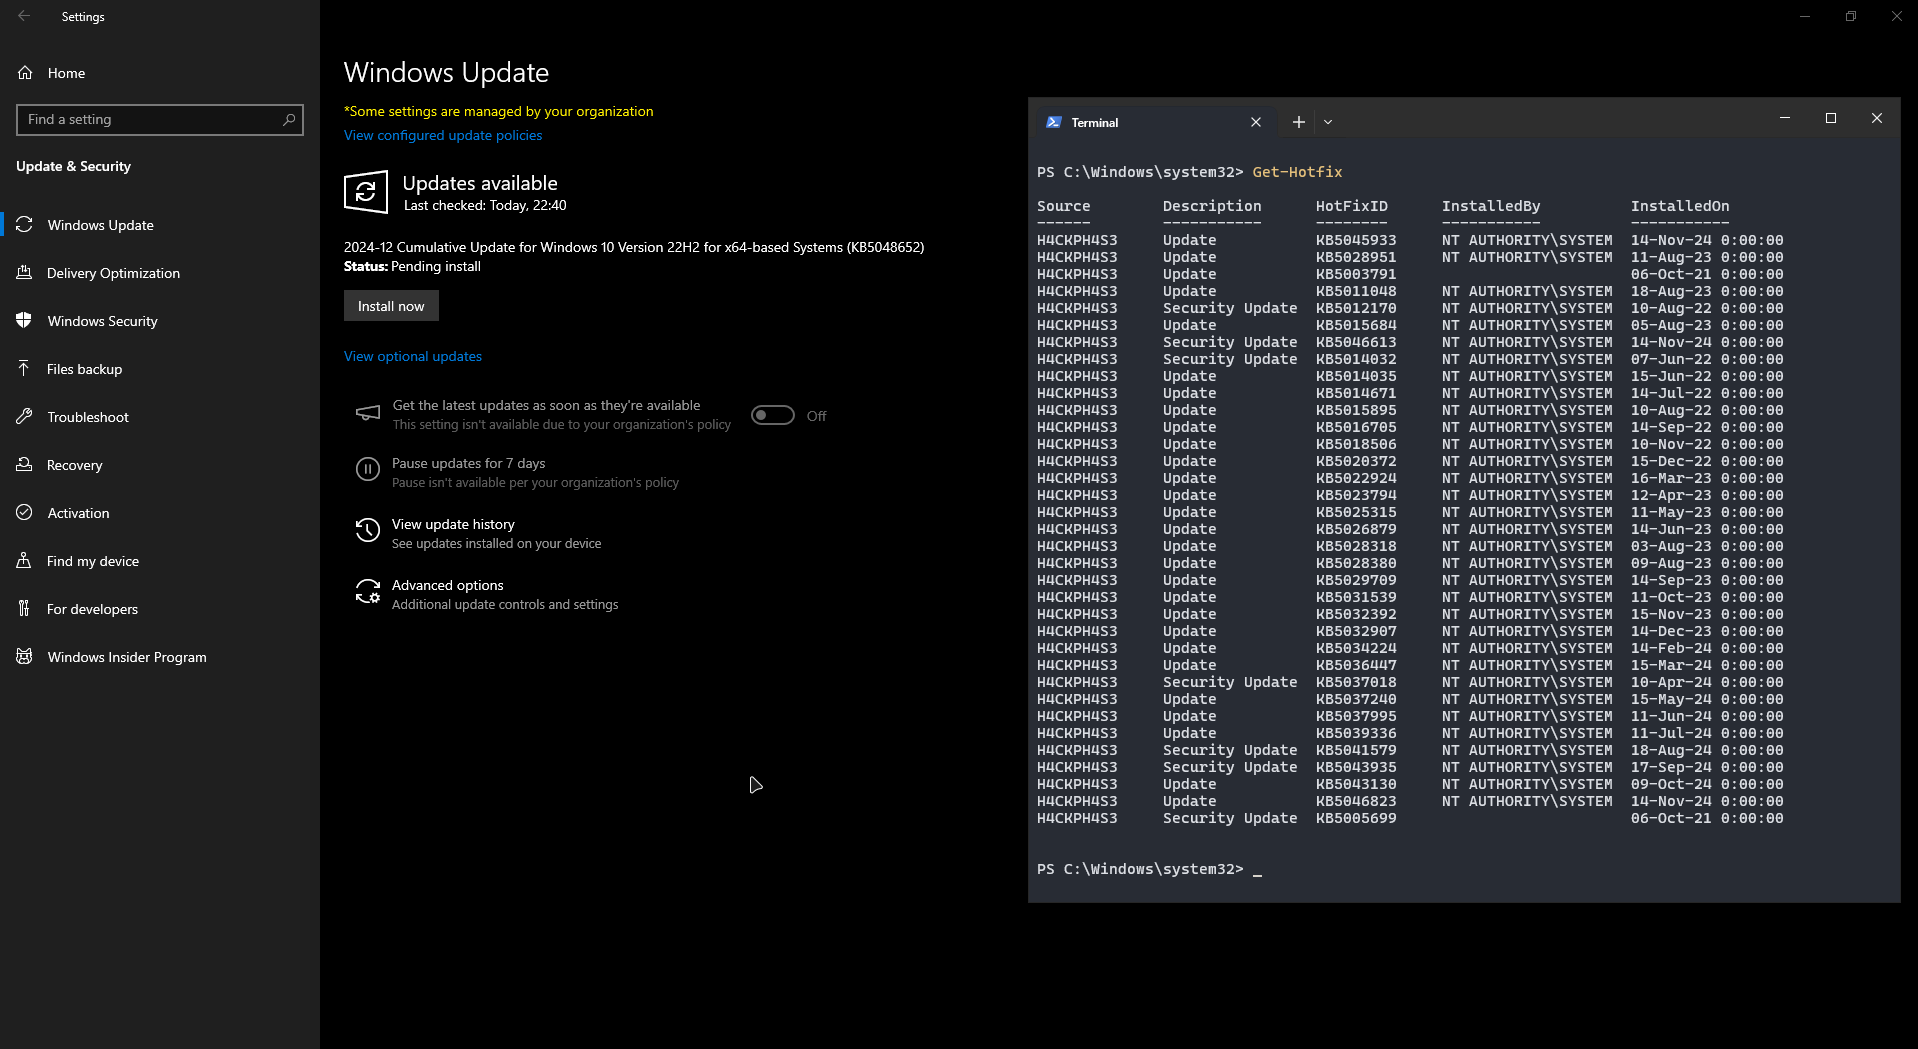Click the organization-managed settings notice
Screen dimensions: 1918x1049
499,111
